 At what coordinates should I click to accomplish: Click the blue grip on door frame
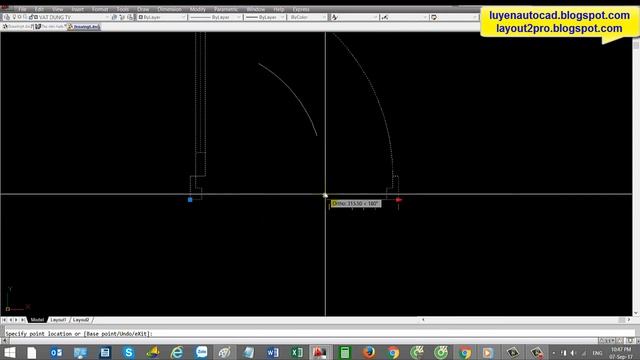(x=190, y=200)
